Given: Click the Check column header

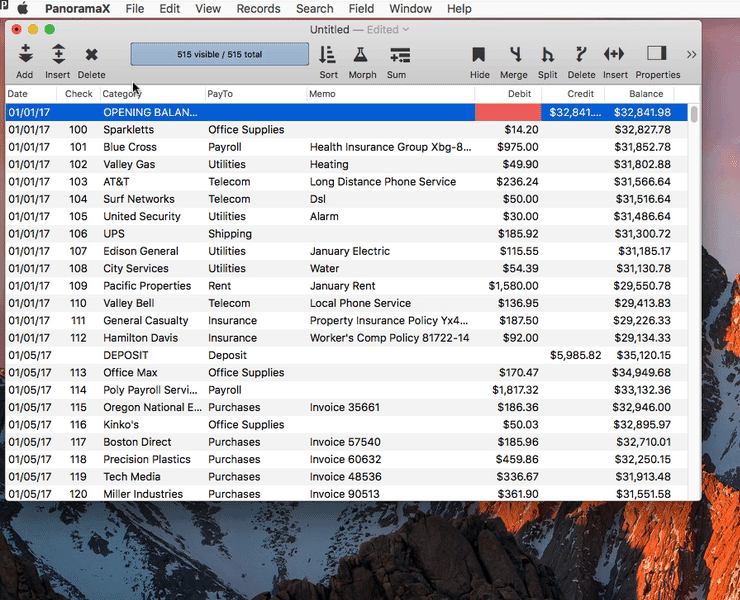Looking at the screenshot, I should 78,93.
